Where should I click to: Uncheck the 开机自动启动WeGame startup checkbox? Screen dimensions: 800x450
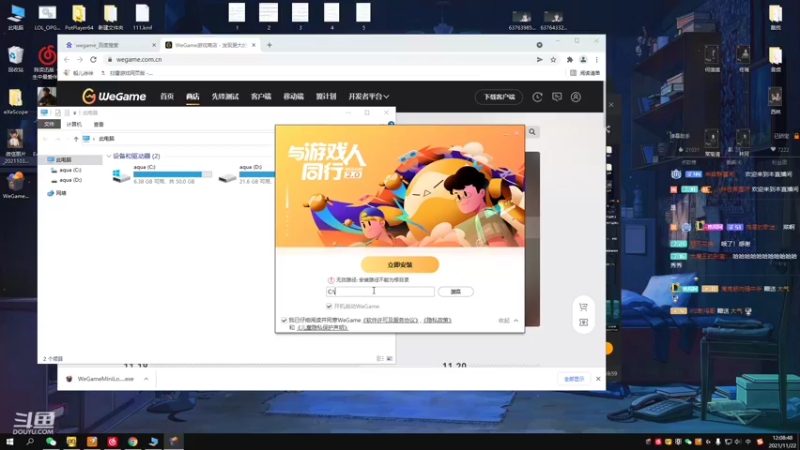coord(329,306)
